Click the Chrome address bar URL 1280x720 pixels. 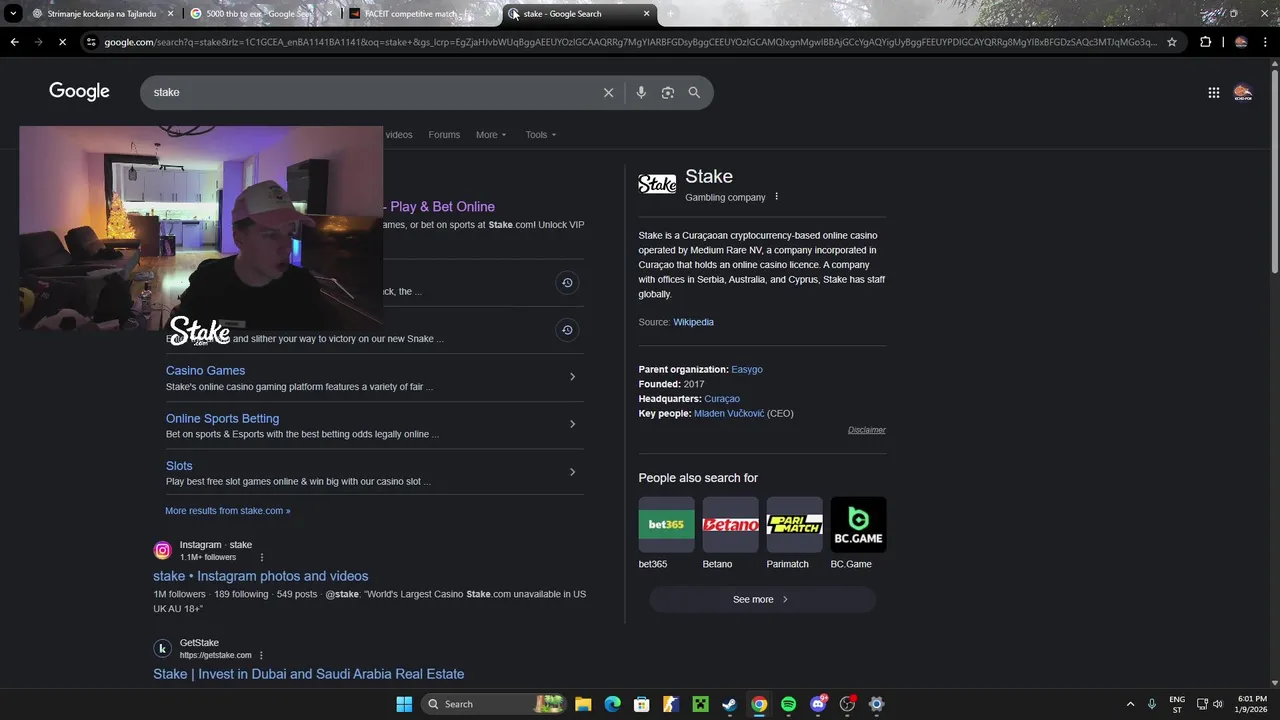click(x=630, y=42)
